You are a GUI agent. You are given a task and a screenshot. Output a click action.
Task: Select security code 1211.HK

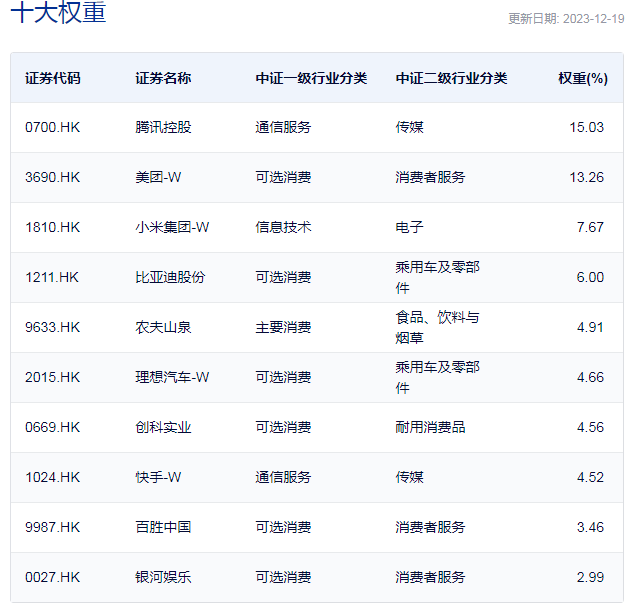coord(52,278)
